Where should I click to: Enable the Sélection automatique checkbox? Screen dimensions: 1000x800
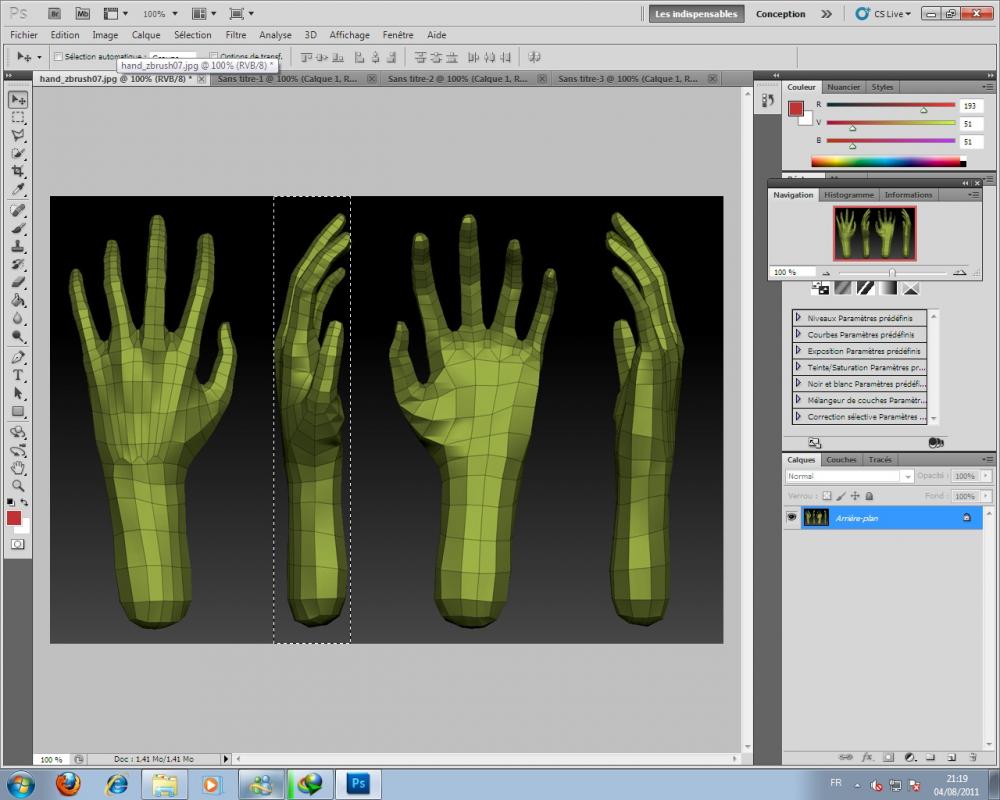tap(58, 57)
